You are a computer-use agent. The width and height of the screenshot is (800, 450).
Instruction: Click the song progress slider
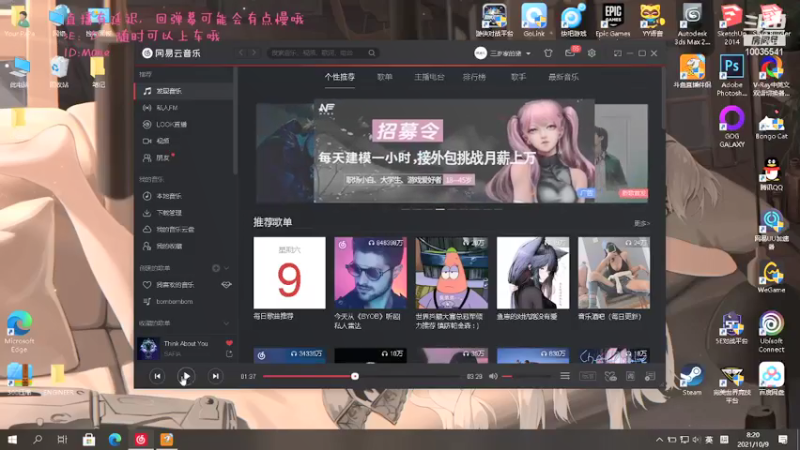point(362,377)
